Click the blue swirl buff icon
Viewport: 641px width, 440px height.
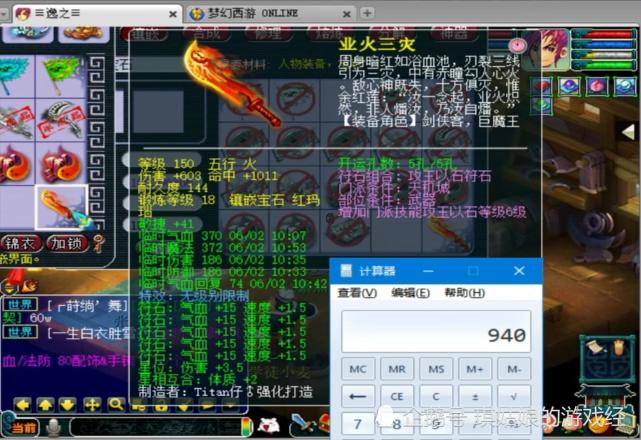click(623, 86)
